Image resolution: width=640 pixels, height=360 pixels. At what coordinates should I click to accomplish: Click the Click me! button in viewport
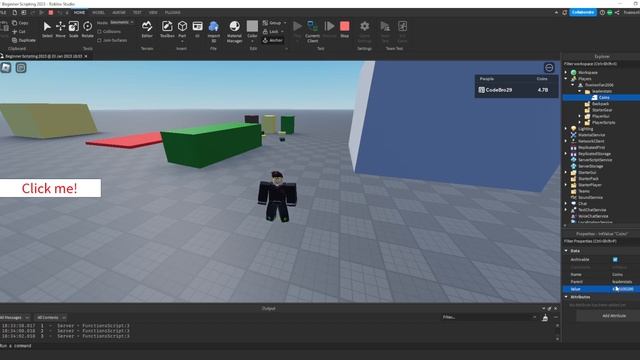(x=50, y=188)
